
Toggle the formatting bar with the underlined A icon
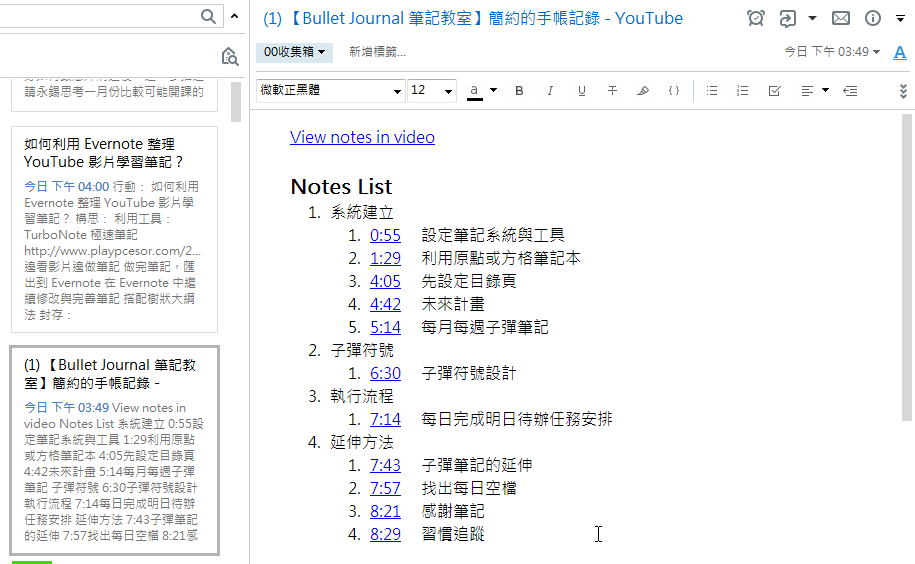coord(900,52)
